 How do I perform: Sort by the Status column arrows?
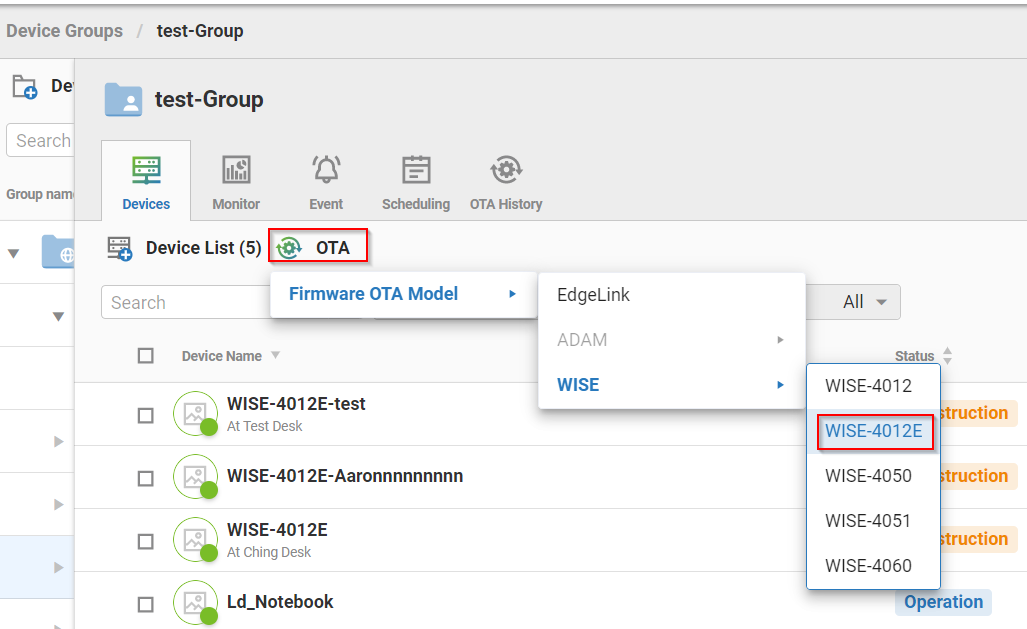pyautogui.click(x=947, y=356)
